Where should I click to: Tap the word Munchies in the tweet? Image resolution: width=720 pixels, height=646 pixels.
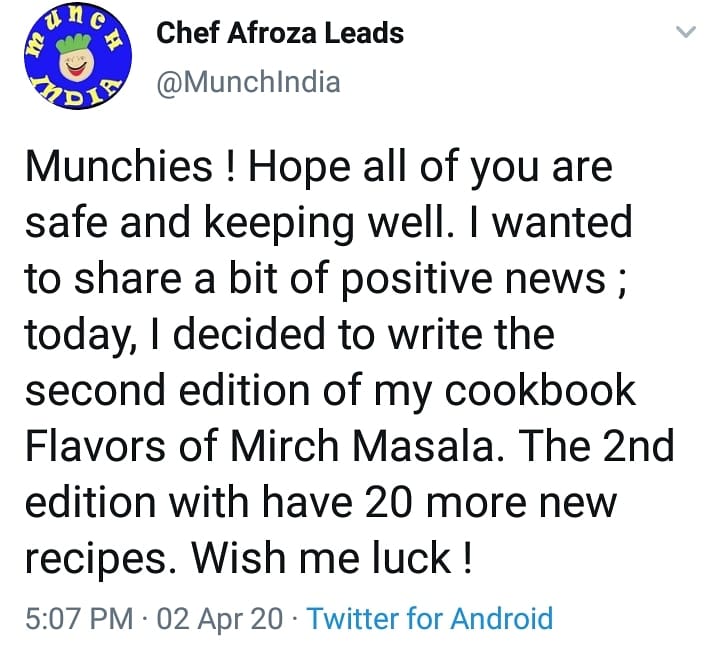(x=119, y=166)
